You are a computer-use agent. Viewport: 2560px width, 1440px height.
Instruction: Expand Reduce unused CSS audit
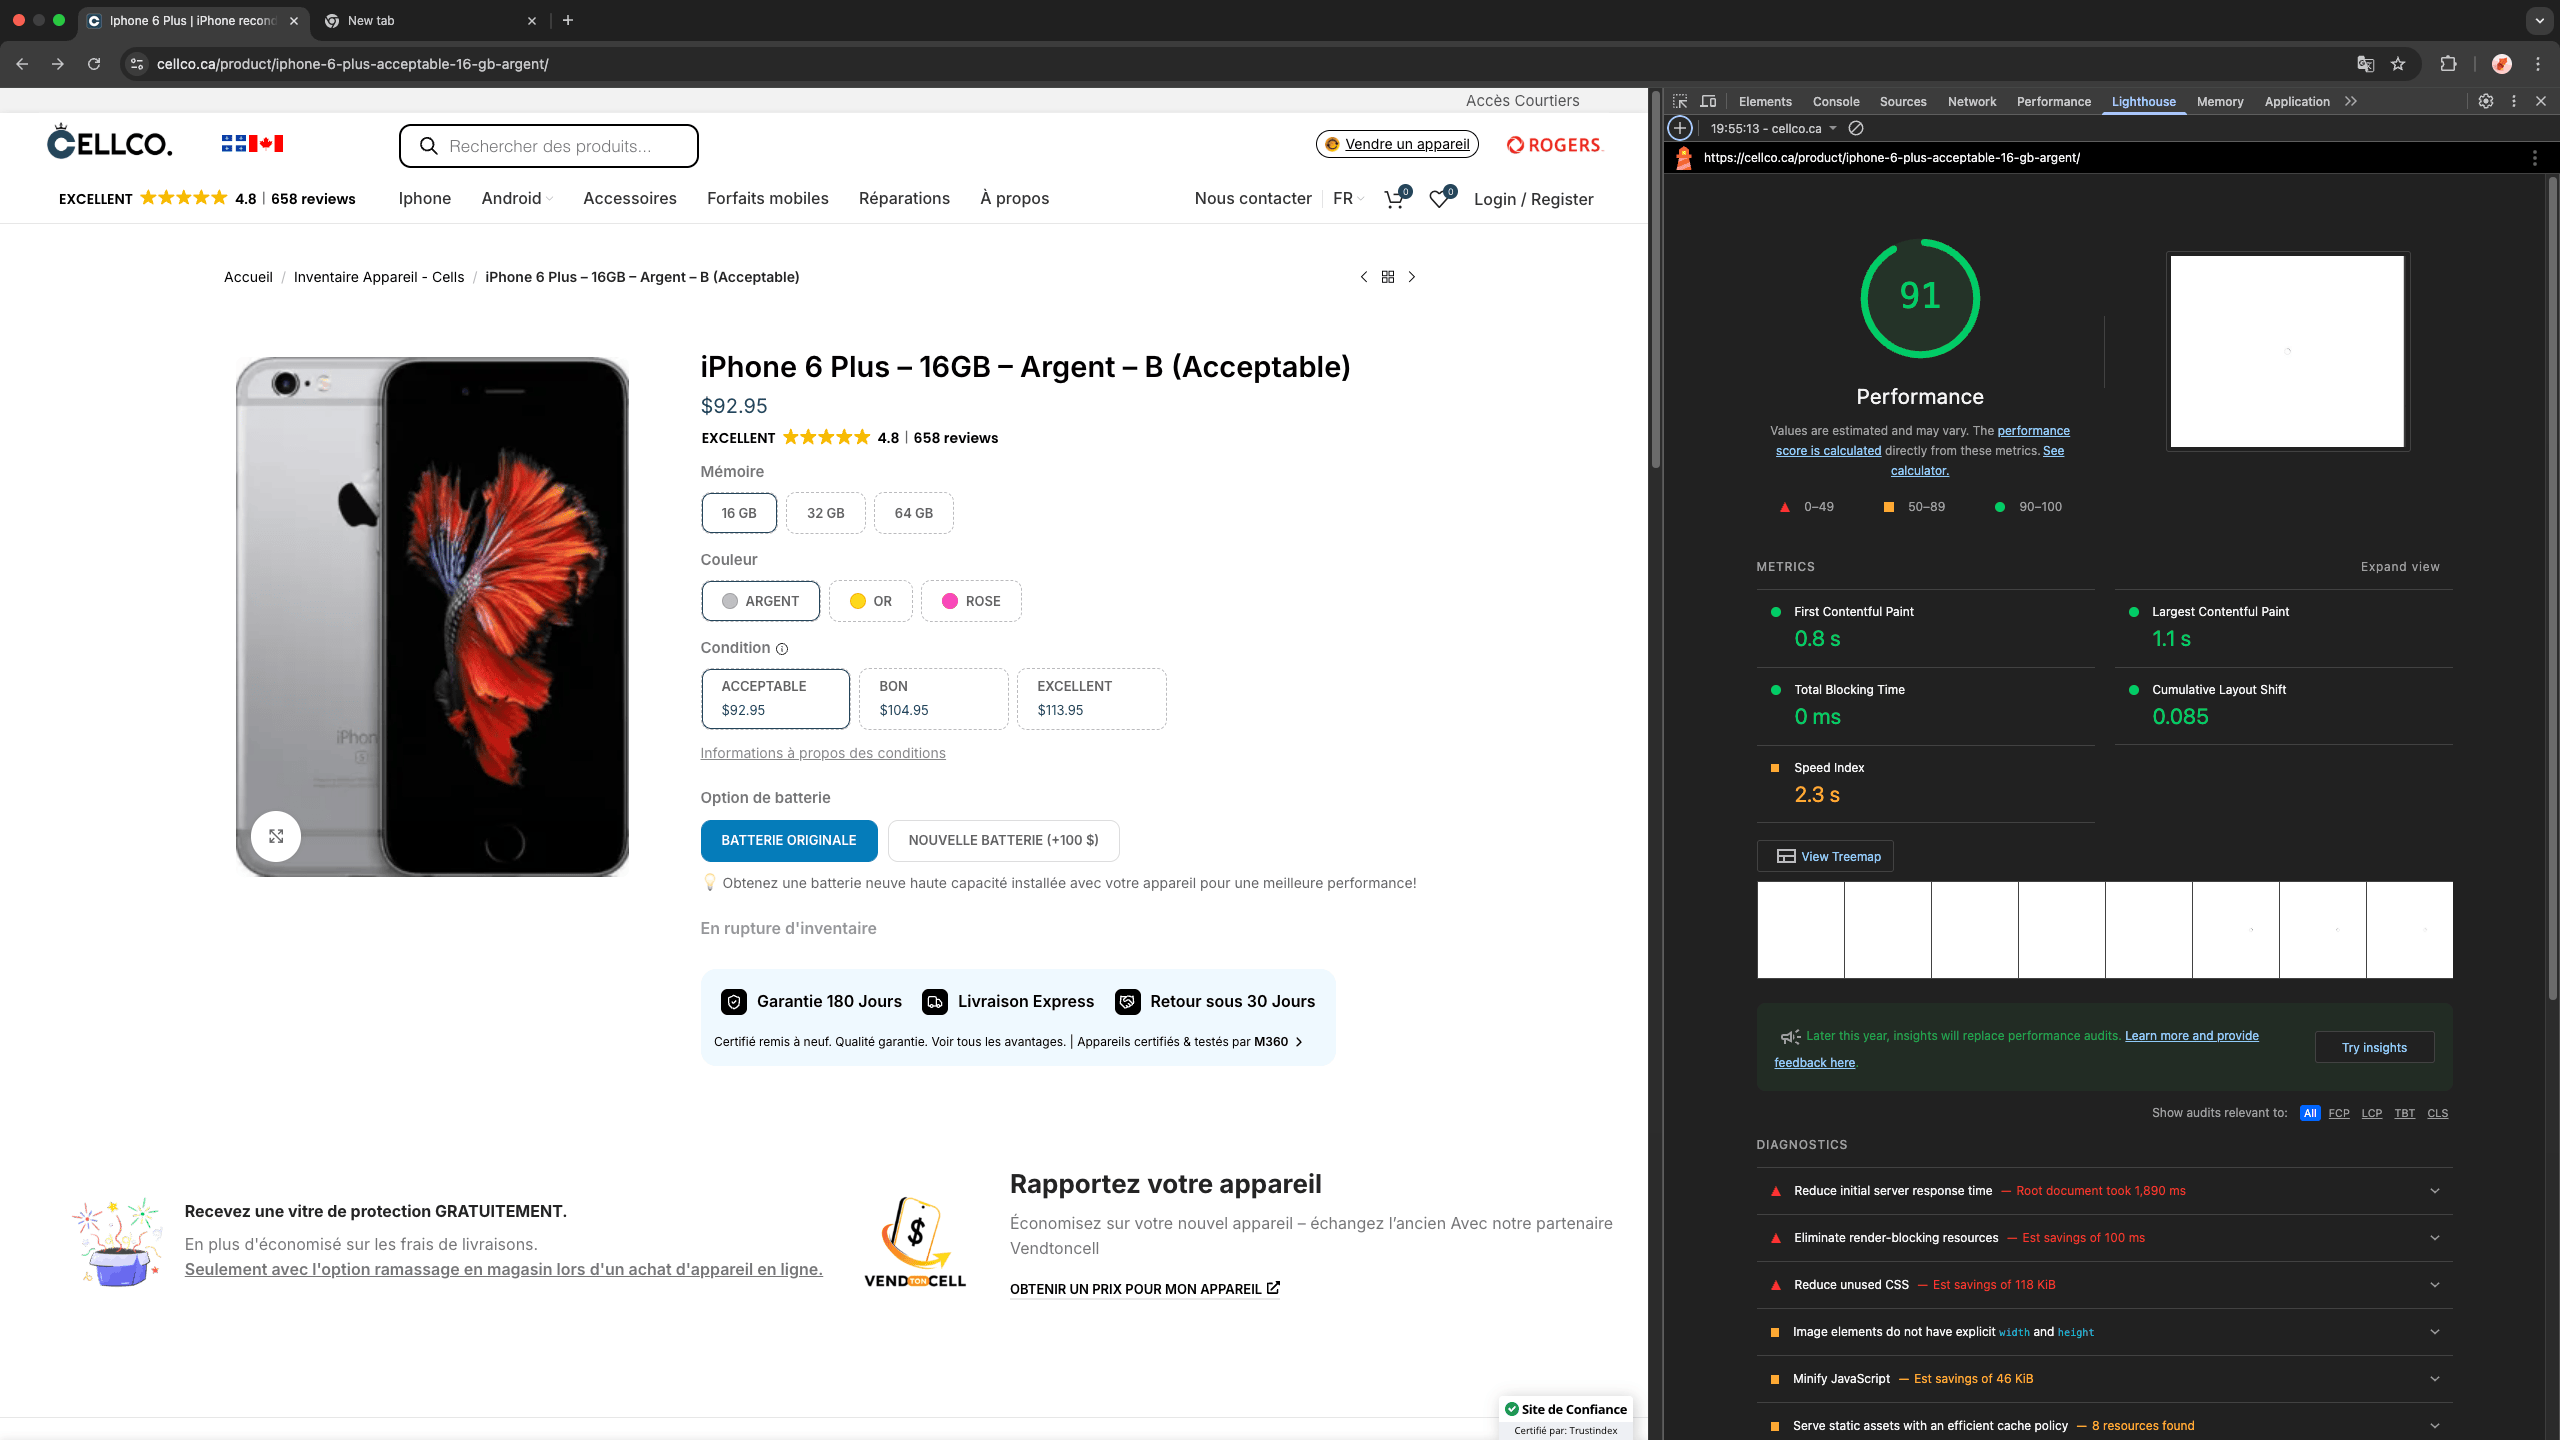[2104, 1285]
